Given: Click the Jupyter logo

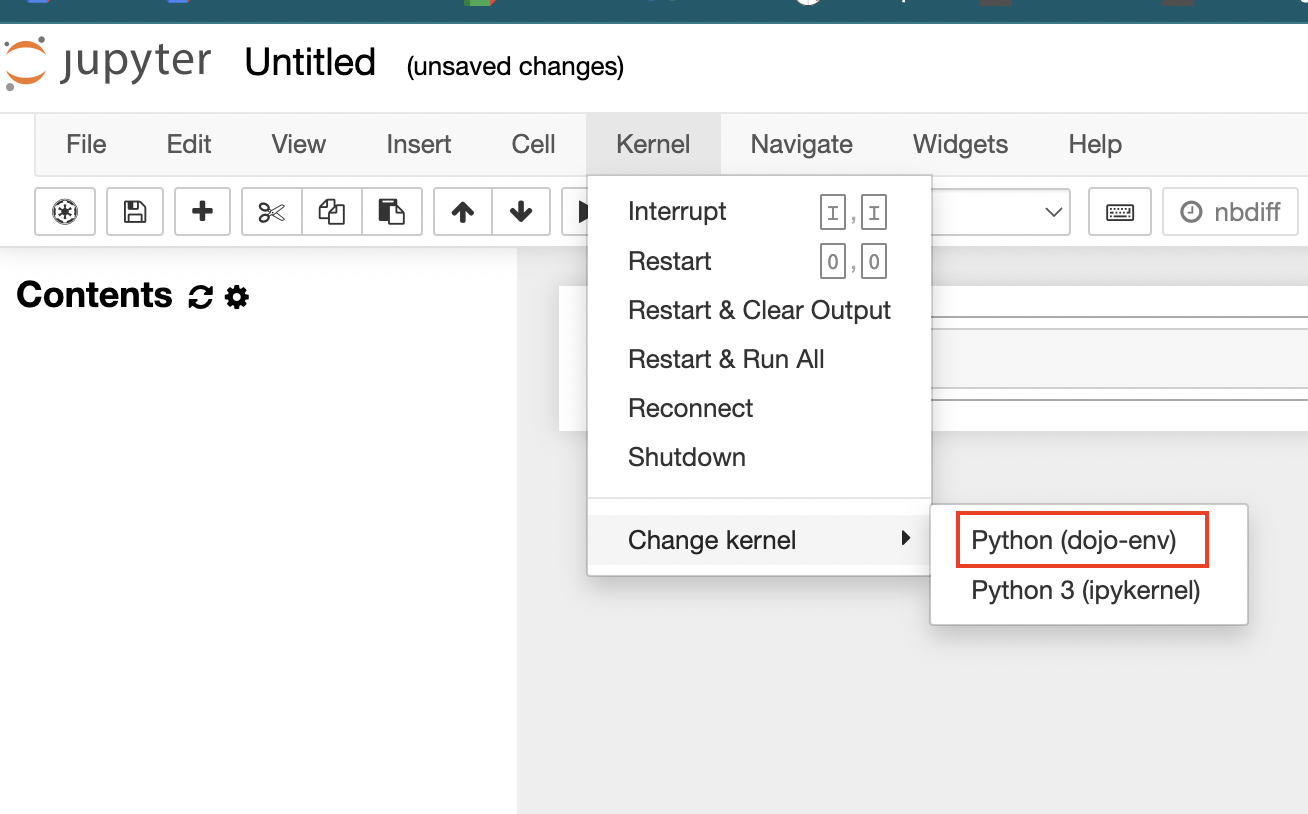Looking at the screenshot, I should [107, 63].
